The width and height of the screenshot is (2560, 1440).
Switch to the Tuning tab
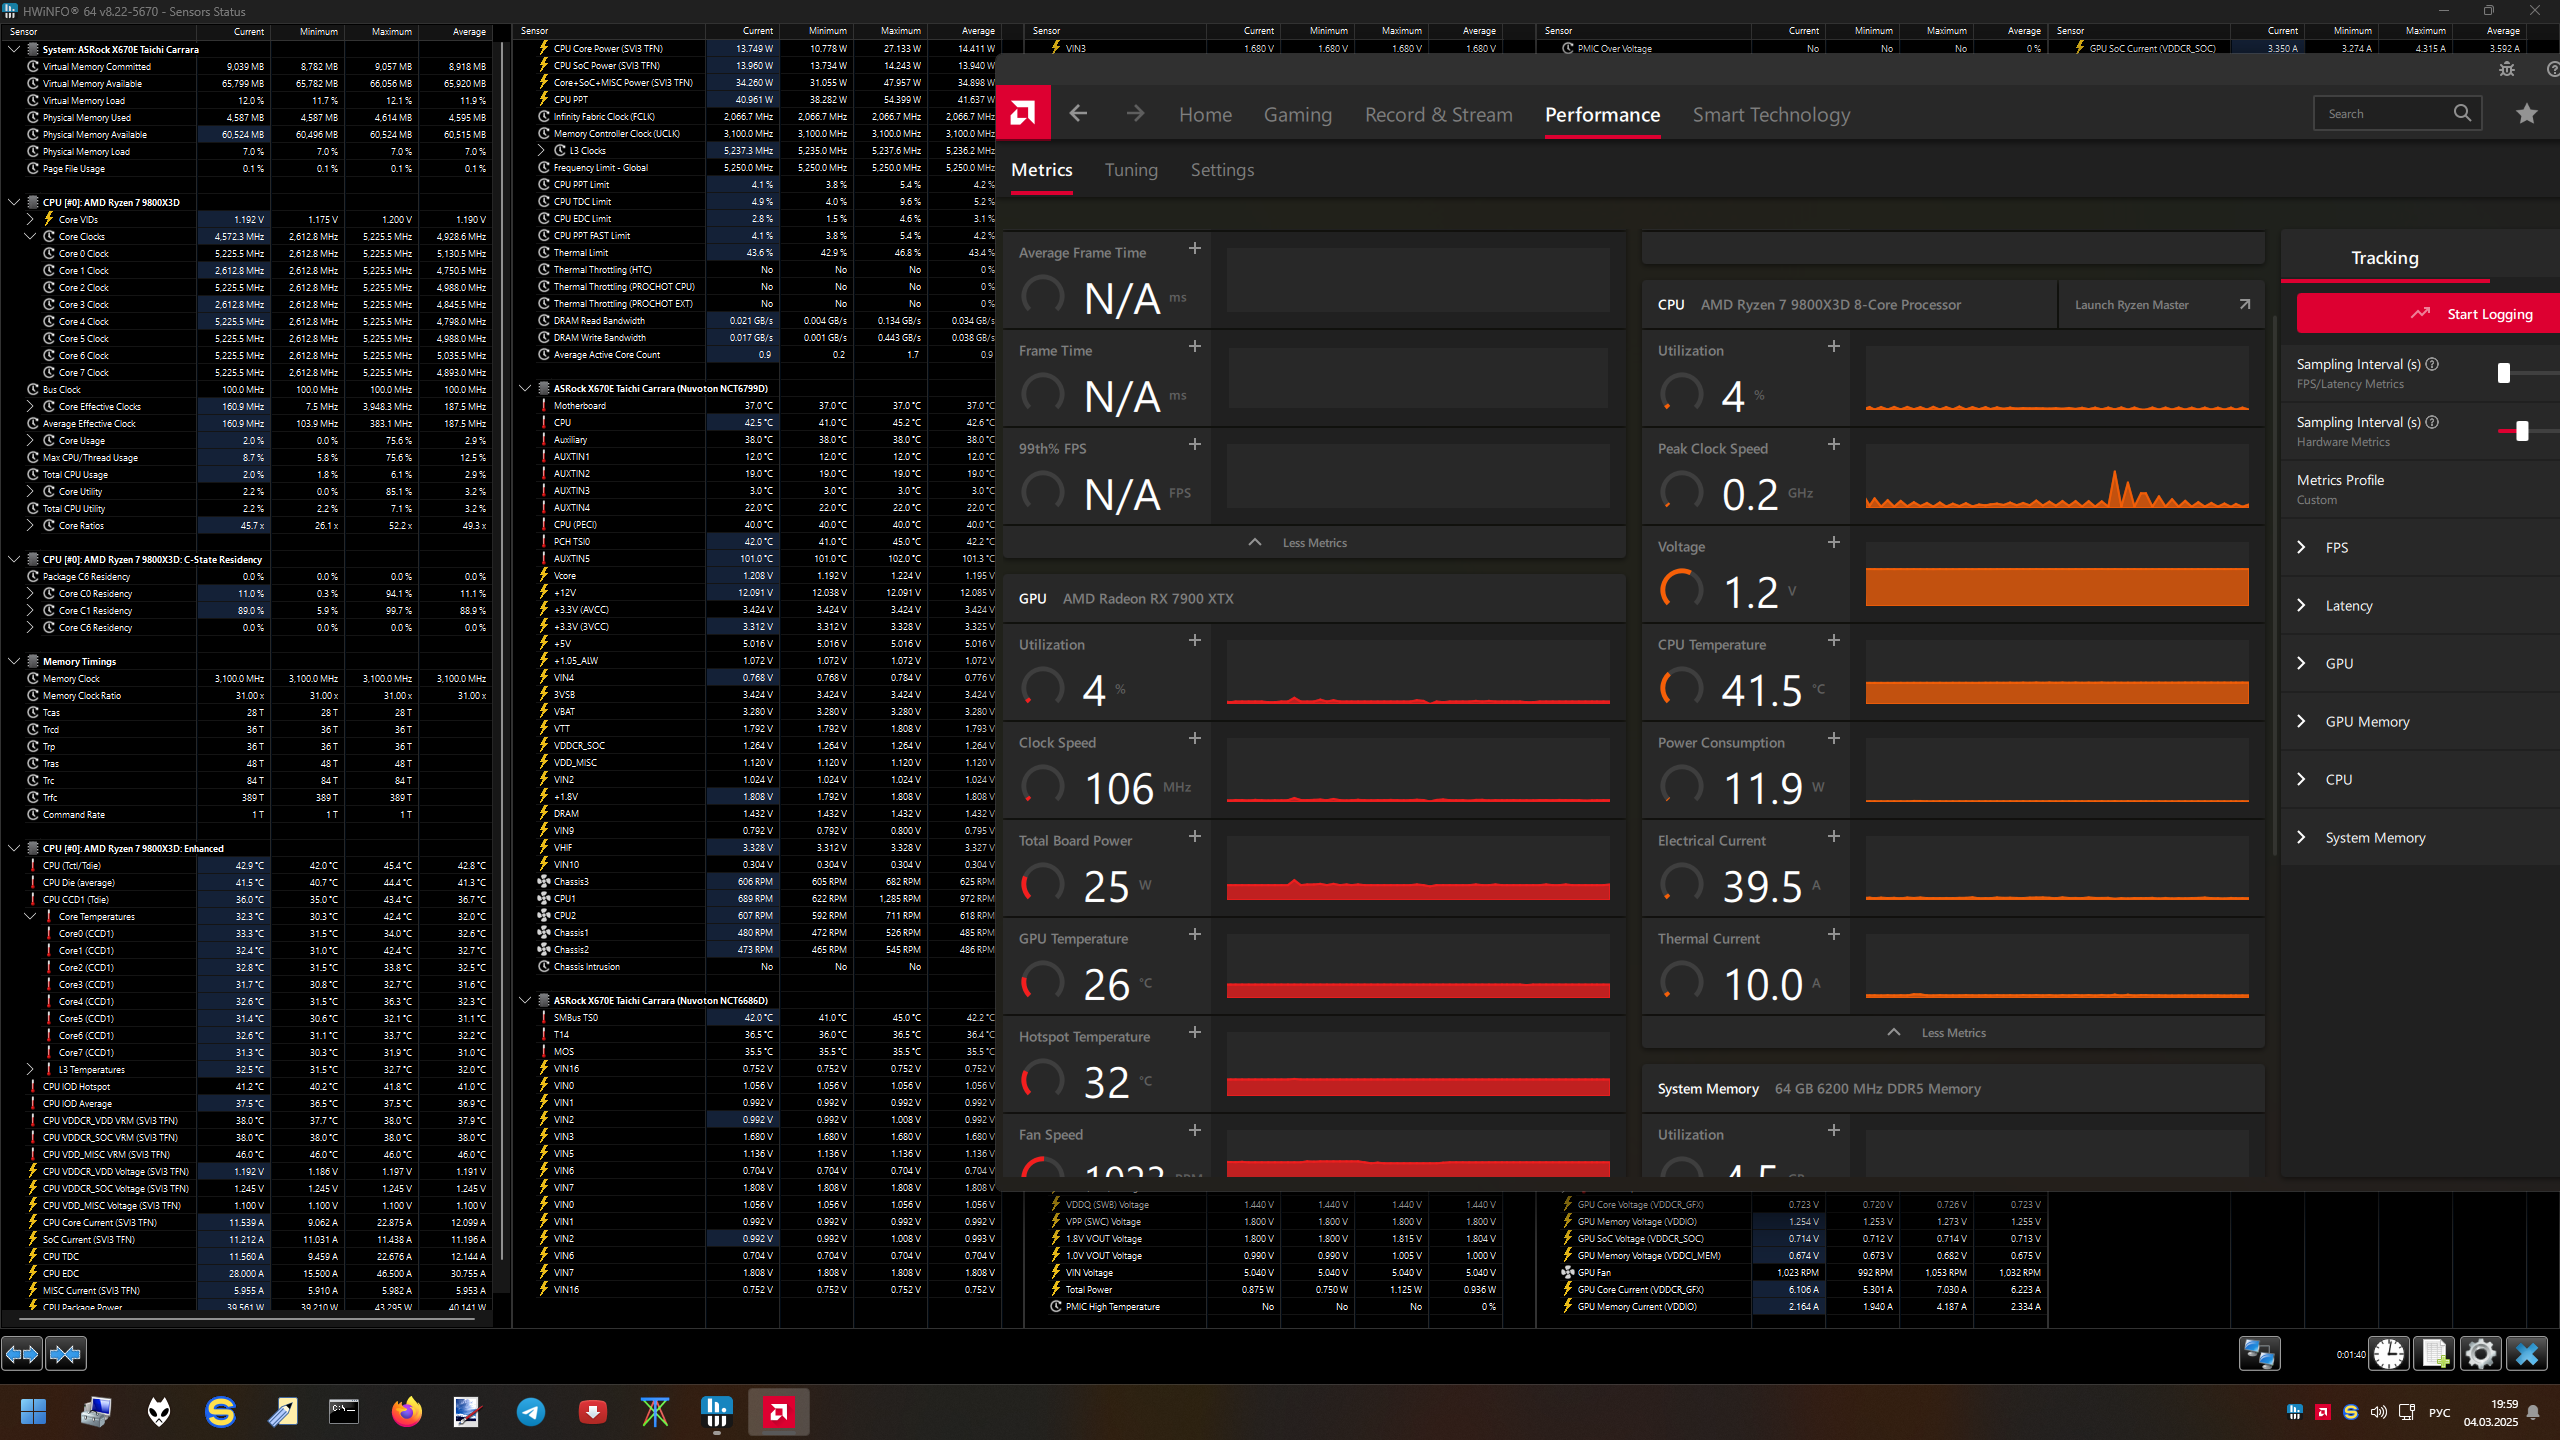point(1131,170)
